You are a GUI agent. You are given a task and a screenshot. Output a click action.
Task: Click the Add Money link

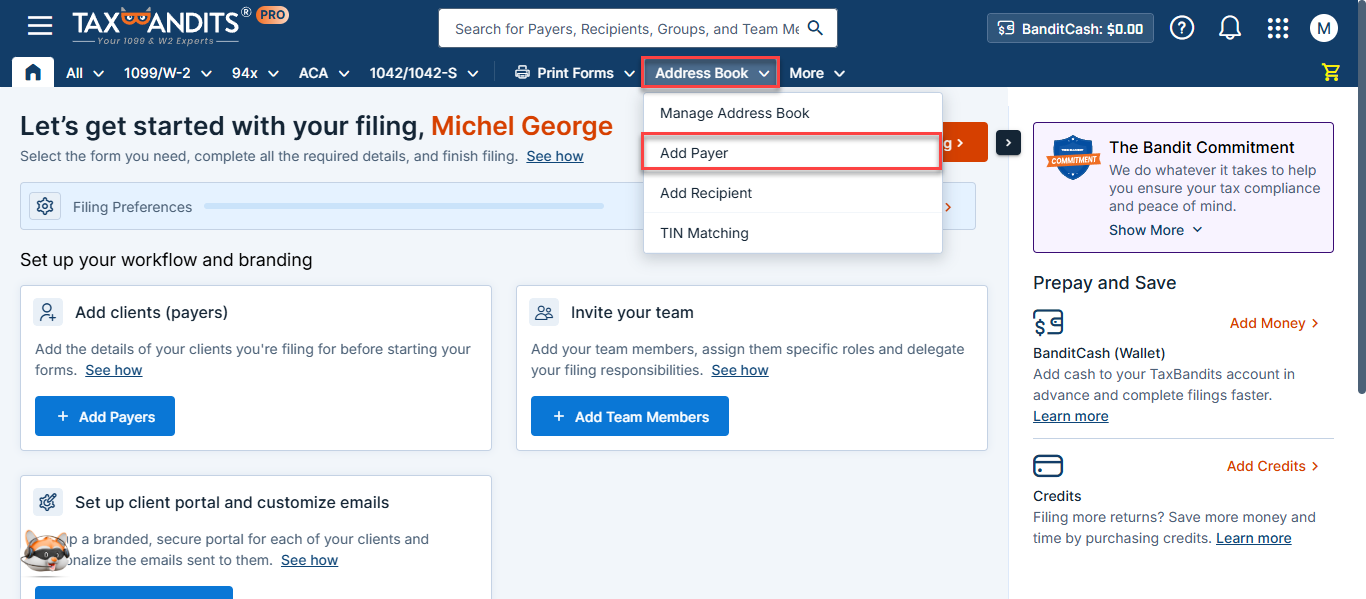point(1275,323)
